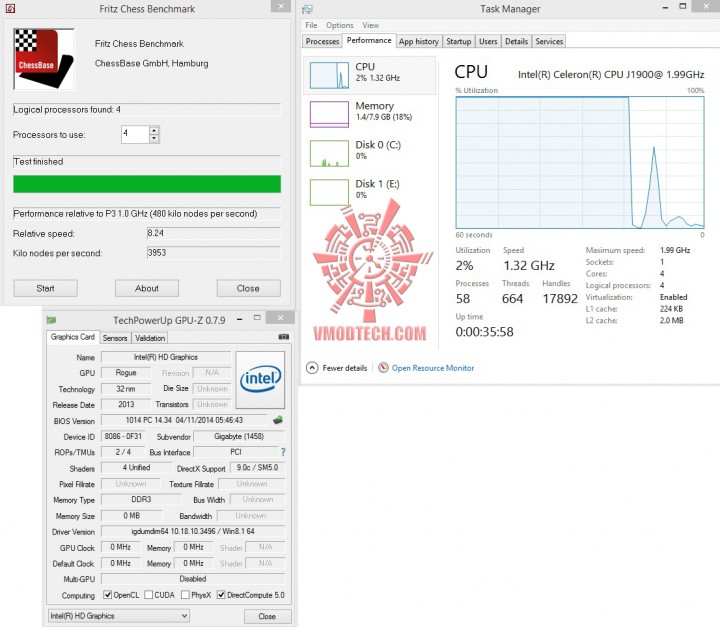Screen dimensions: 720x627
Task: Open the File menu in Task Manager
Action: click(311, 25)
